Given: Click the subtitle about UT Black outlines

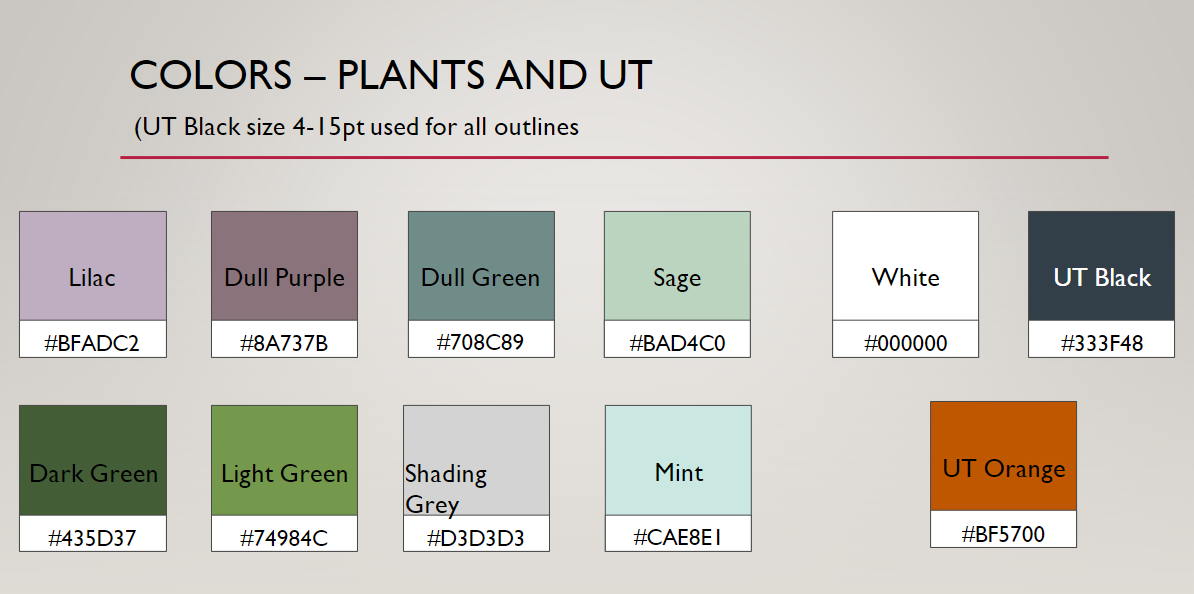Looking at the screenshot, I should coord(356,126).
